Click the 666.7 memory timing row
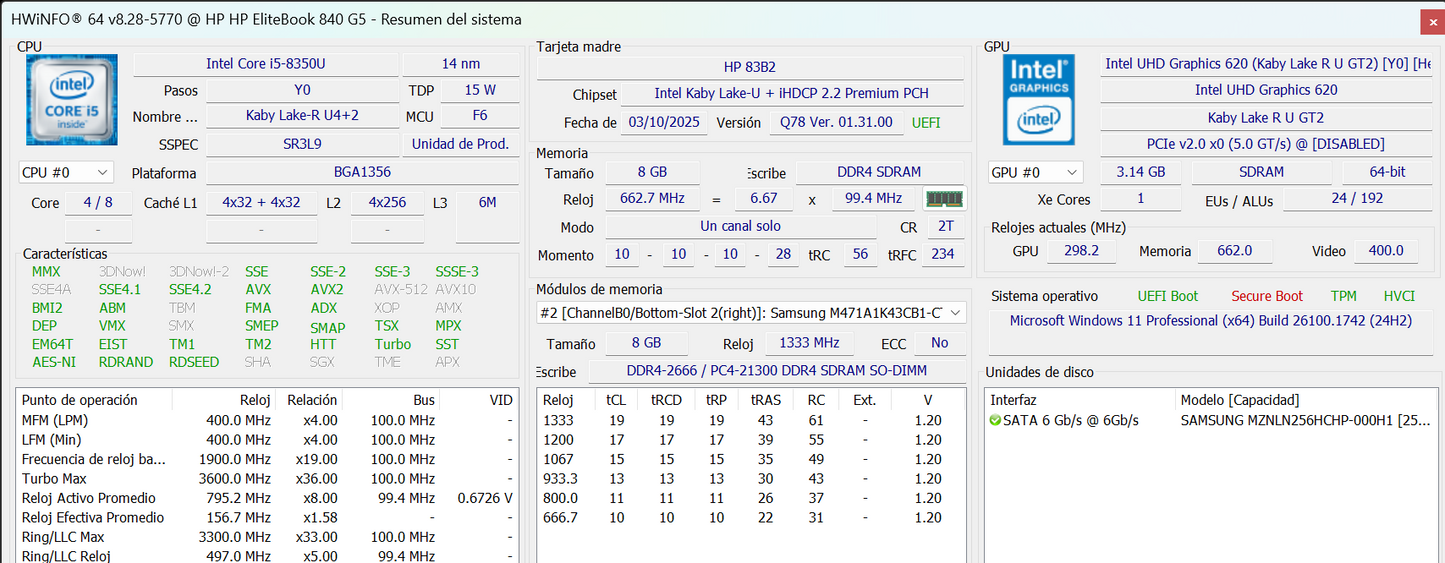Viewport: 1445px width, 563px height. pos(751,517)
